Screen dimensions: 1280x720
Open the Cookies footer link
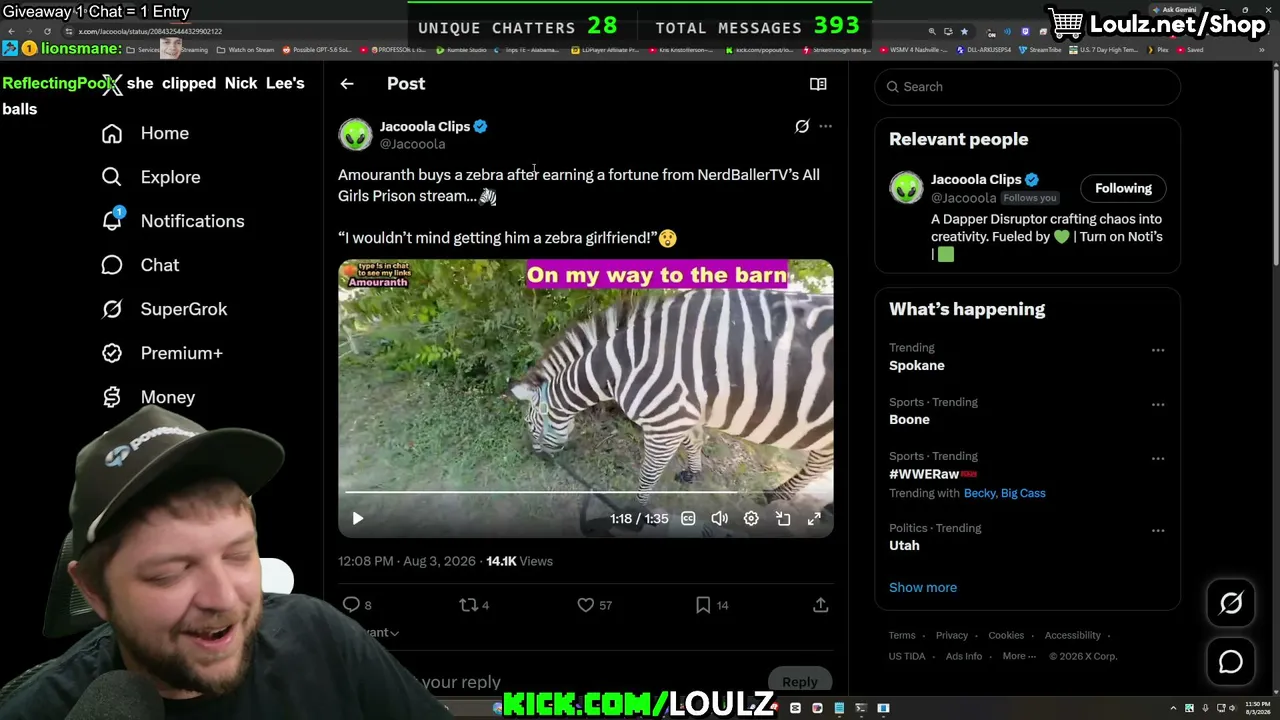(x=1006, y=635)
